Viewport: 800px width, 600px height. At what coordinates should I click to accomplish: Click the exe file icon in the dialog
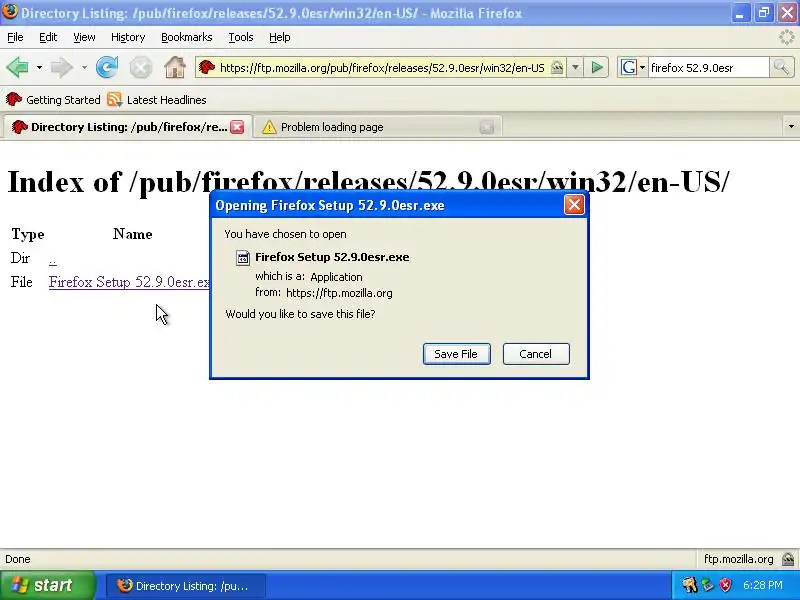click(243, 258)
